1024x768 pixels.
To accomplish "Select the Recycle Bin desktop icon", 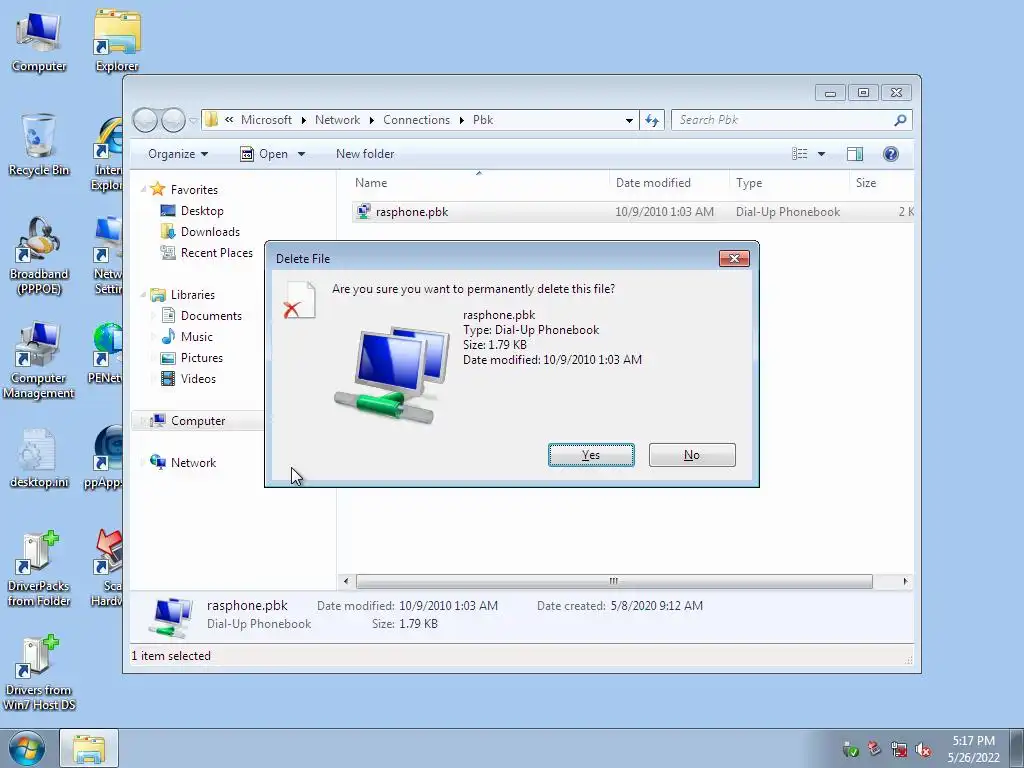I will click(x=39, y=146).
